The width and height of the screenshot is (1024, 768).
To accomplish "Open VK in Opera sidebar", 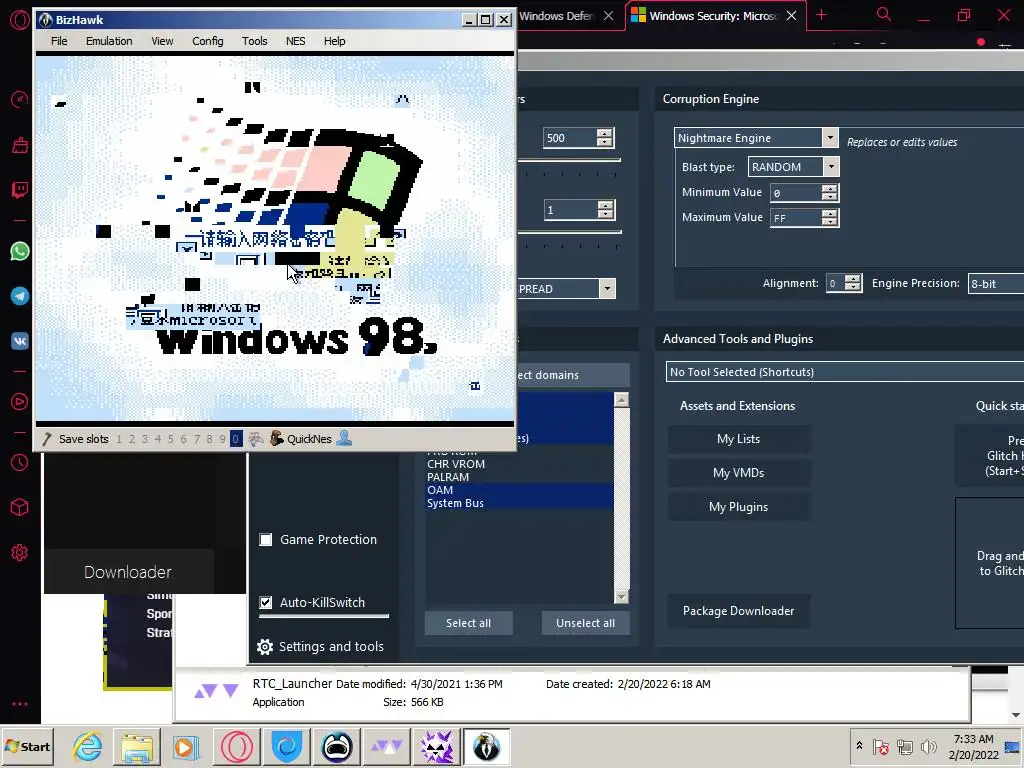I will point(20,341).
